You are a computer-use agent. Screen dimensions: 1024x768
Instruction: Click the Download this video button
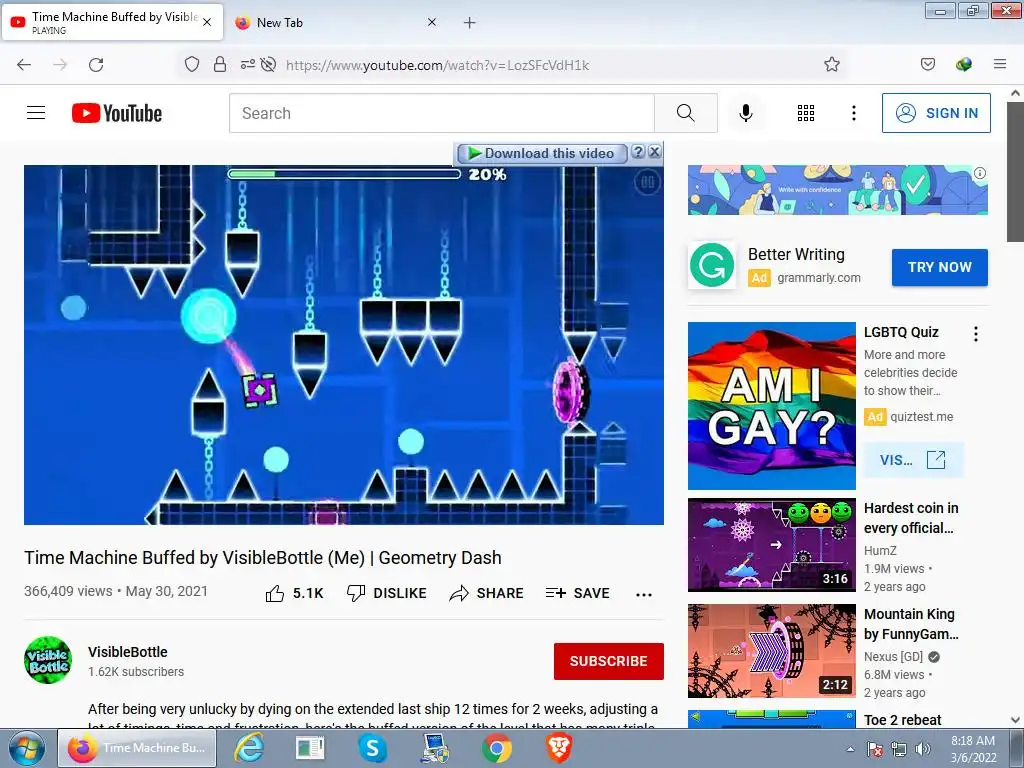541,153
